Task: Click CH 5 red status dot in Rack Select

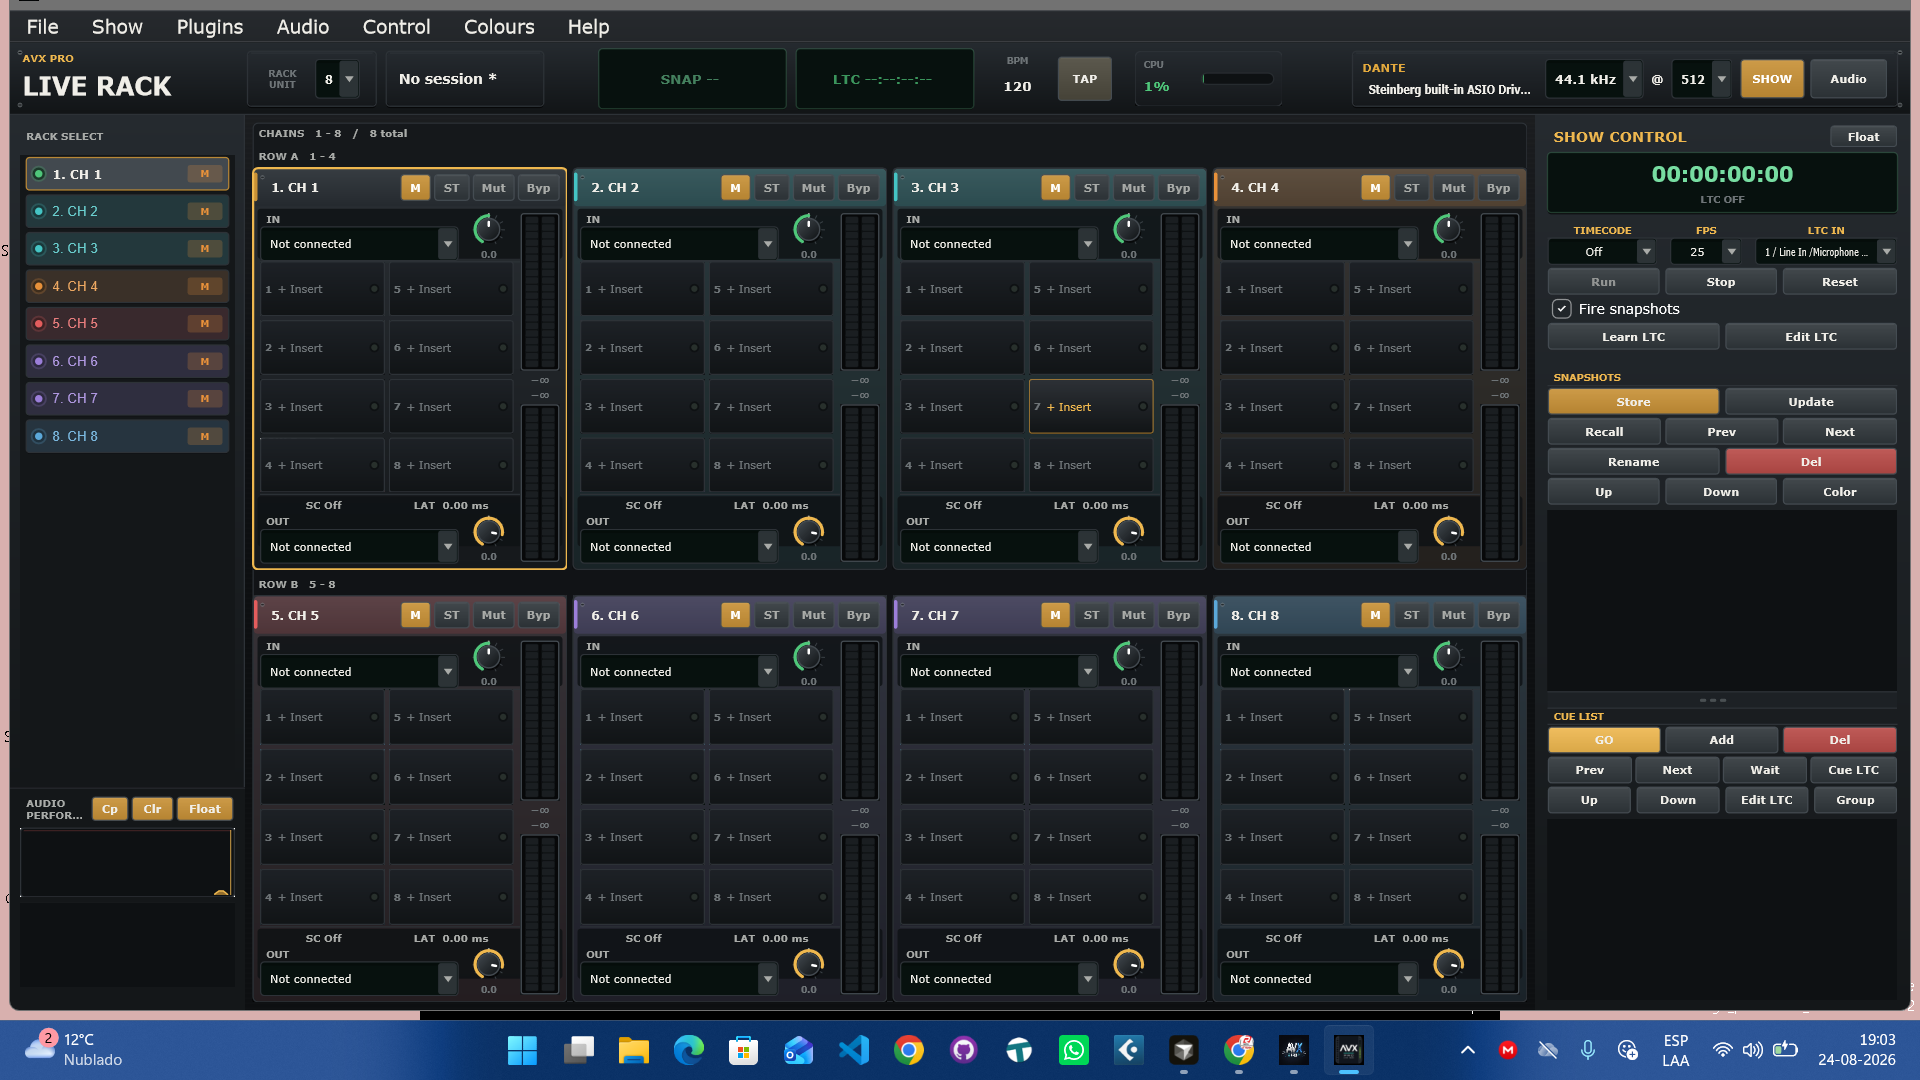Action: click(39, 324)
